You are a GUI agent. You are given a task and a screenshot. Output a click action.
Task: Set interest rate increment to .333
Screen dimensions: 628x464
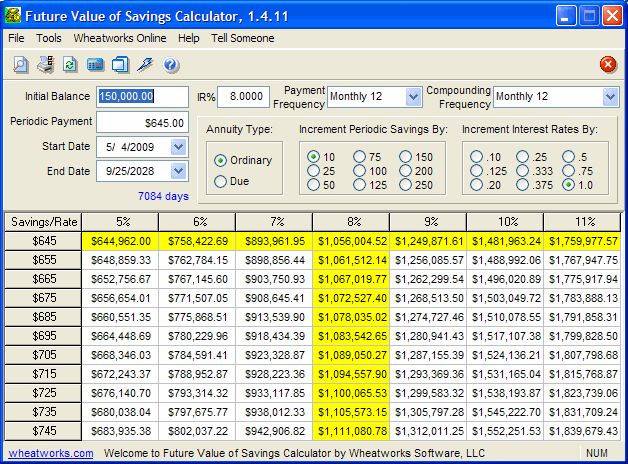point(522,171)
